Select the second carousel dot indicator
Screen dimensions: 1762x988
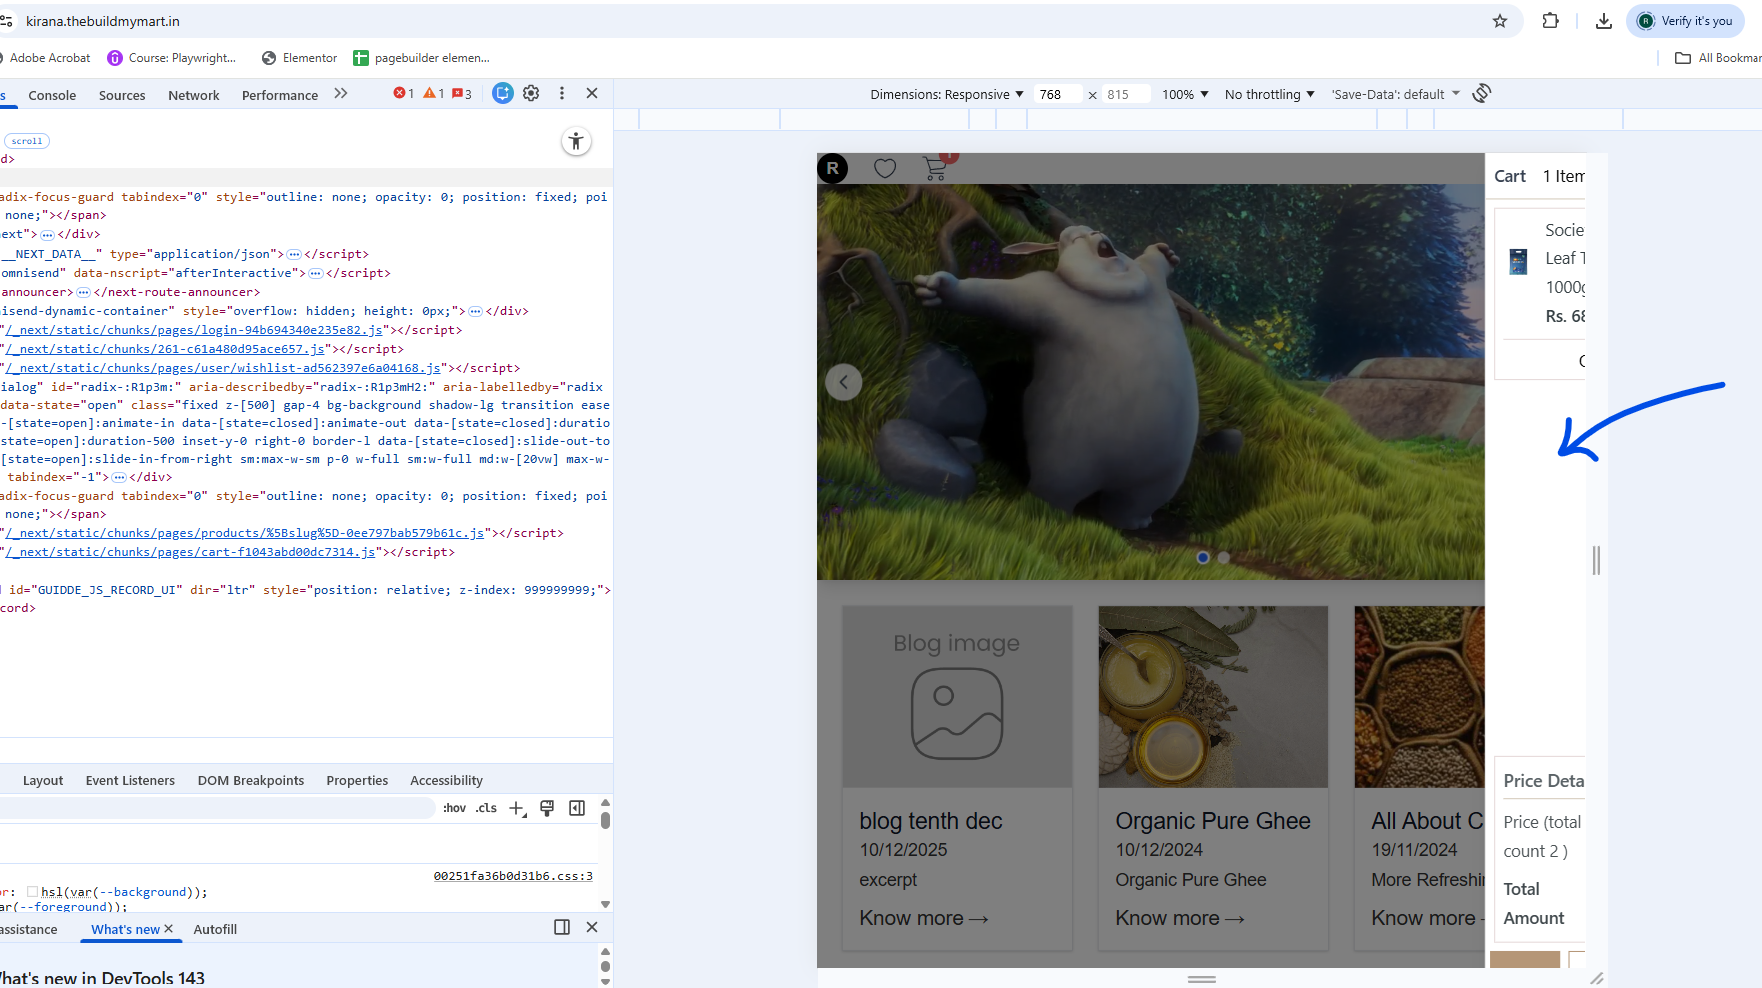(1224, 558)
